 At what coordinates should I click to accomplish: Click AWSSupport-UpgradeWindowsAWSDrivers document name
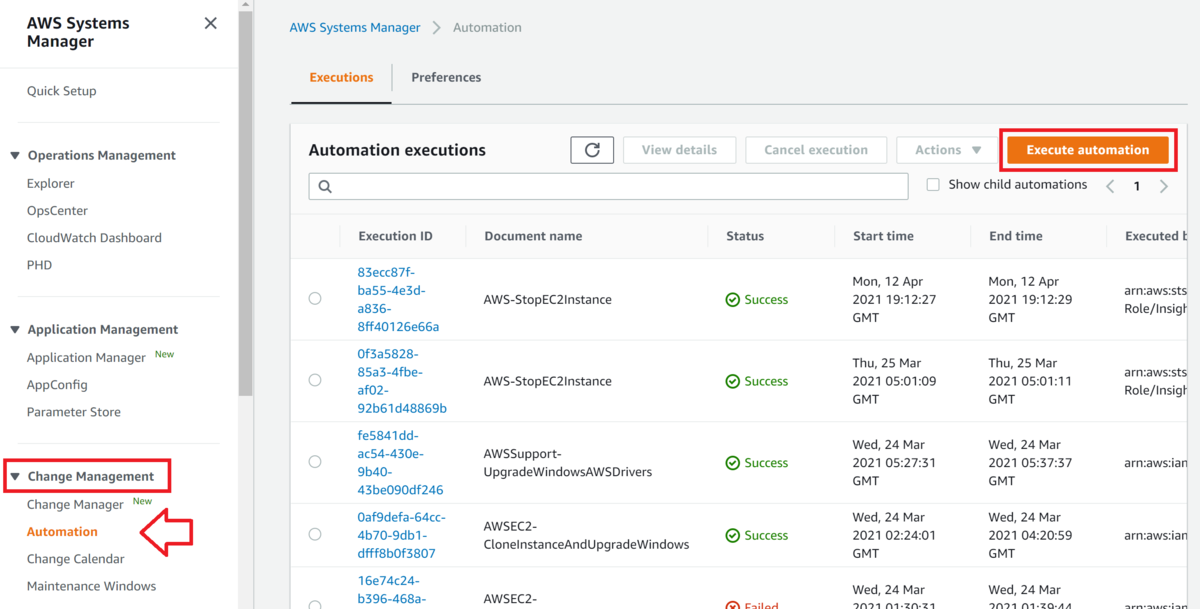coord(568,463)
